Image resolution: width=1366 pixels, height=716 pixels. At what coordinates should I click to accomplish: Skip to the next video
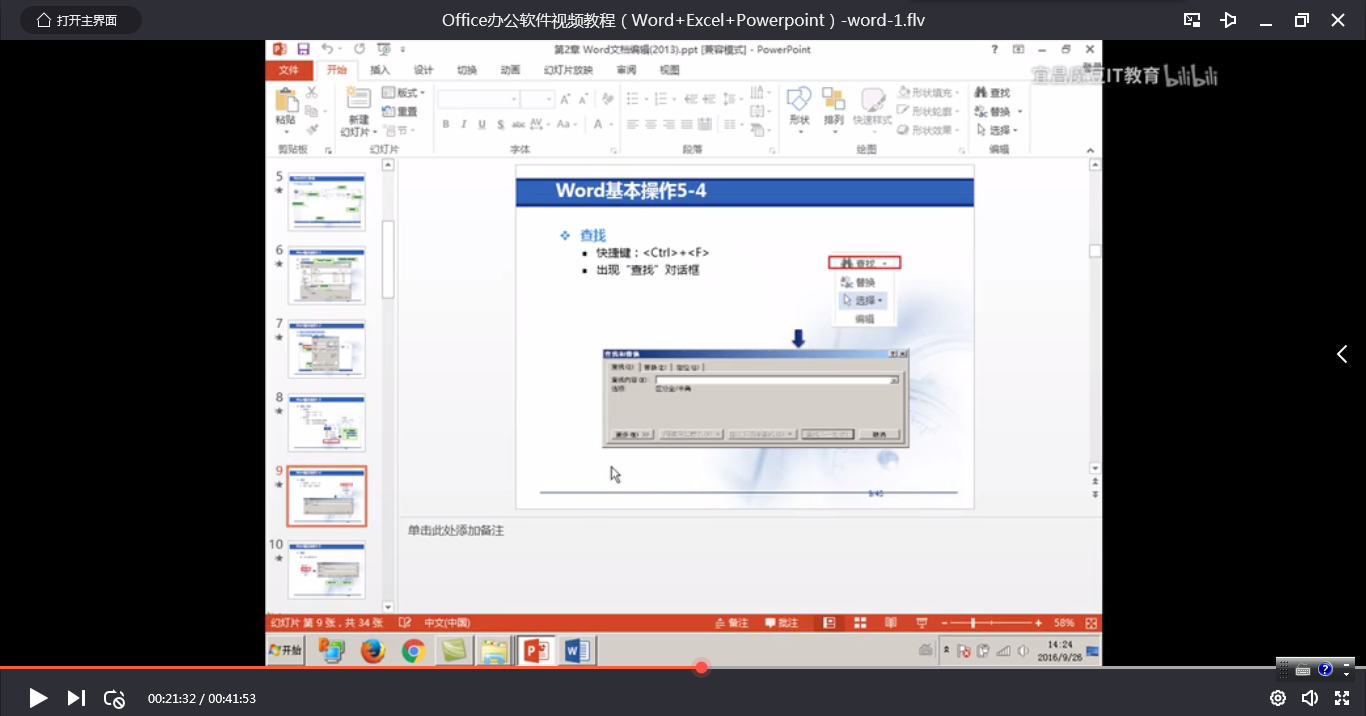pos(76,698)
